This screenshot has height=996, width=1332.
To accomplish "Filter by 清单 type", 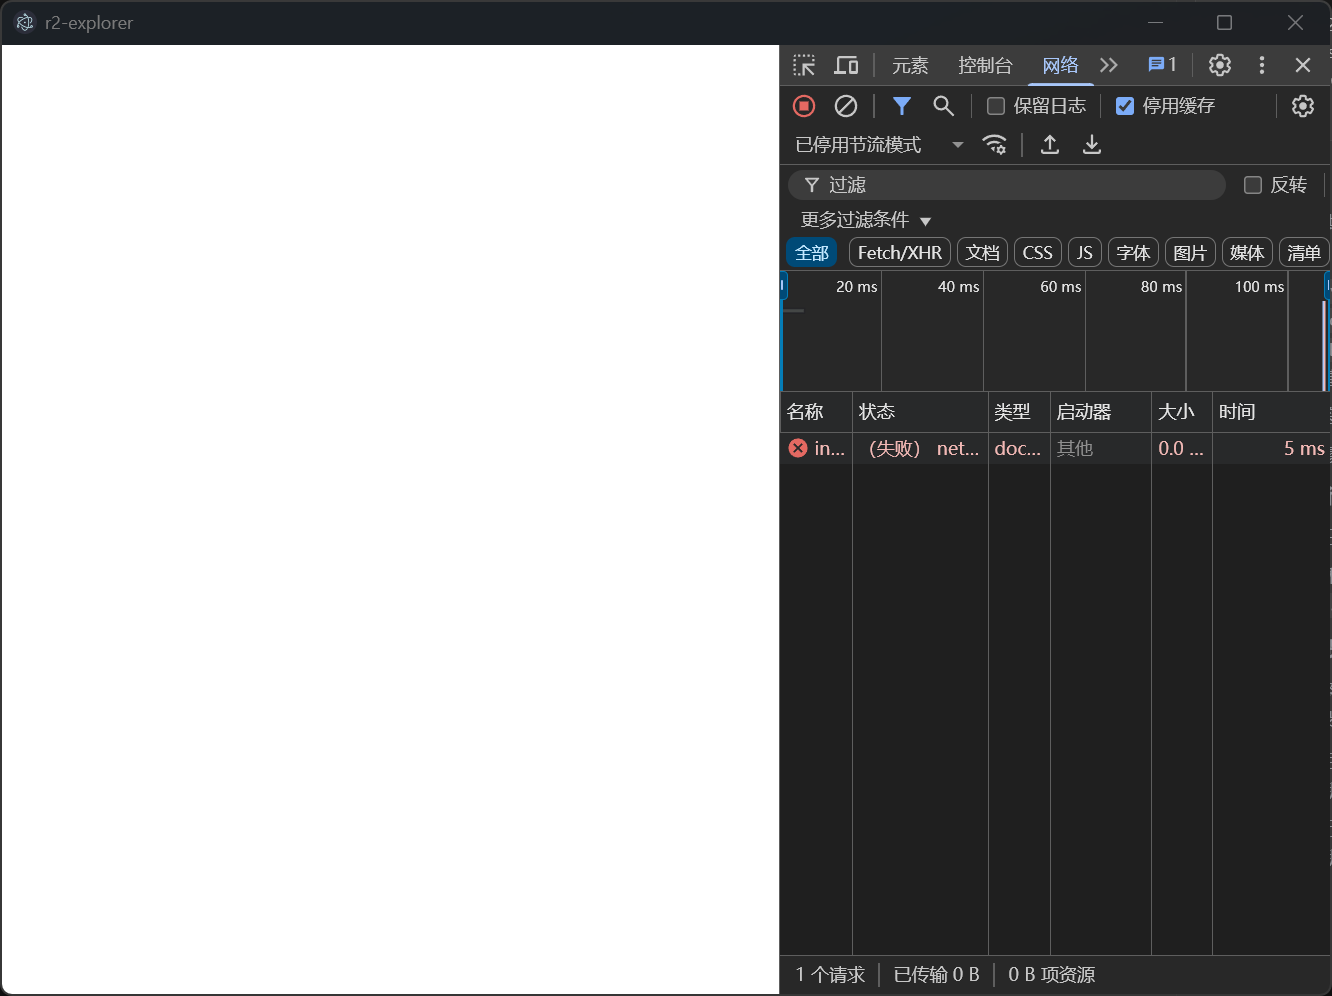I will point(1304,253).
